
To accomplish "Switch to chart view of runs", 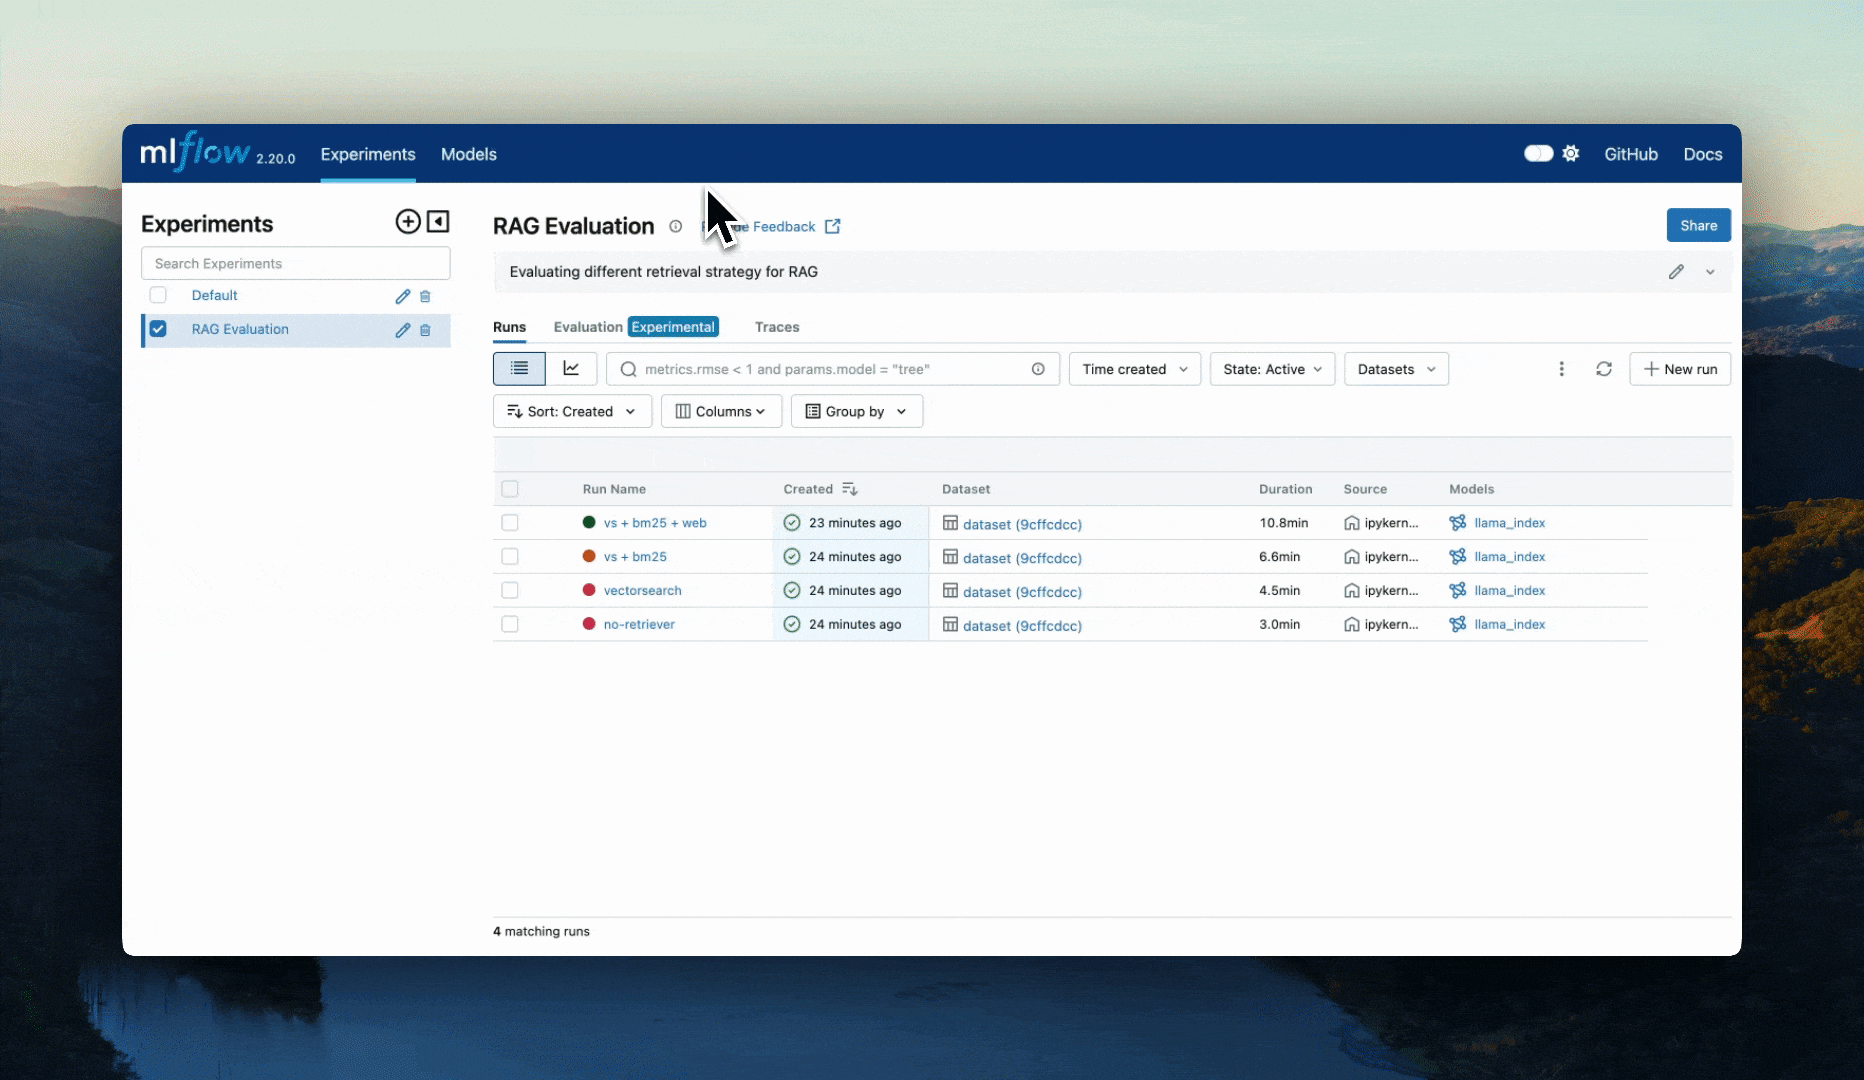I will click(571, 369).
